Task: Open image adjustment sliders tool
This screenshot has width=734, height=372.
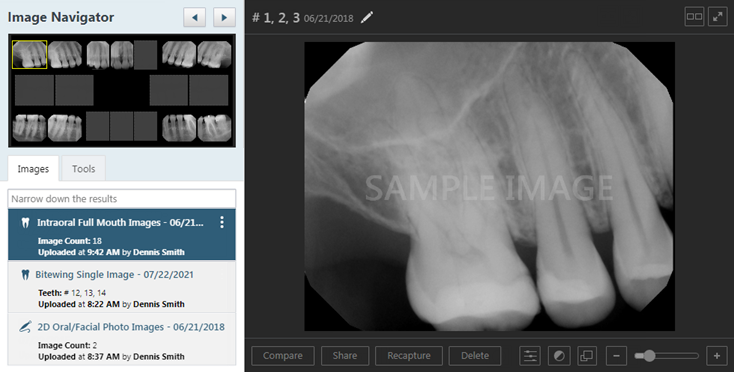Action: pos(530,356)
